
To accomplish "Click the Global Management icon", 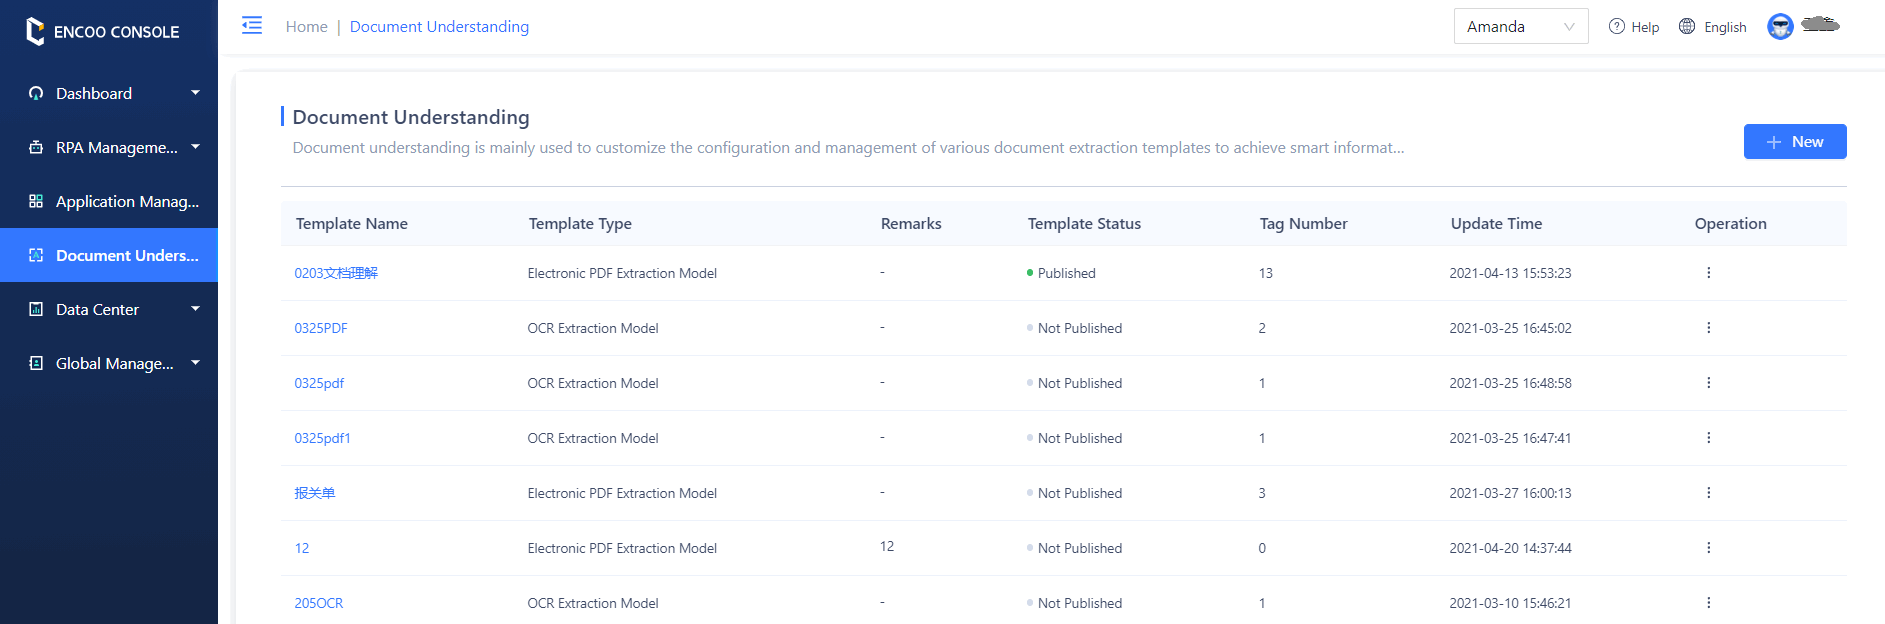I will tap(36, 363).
